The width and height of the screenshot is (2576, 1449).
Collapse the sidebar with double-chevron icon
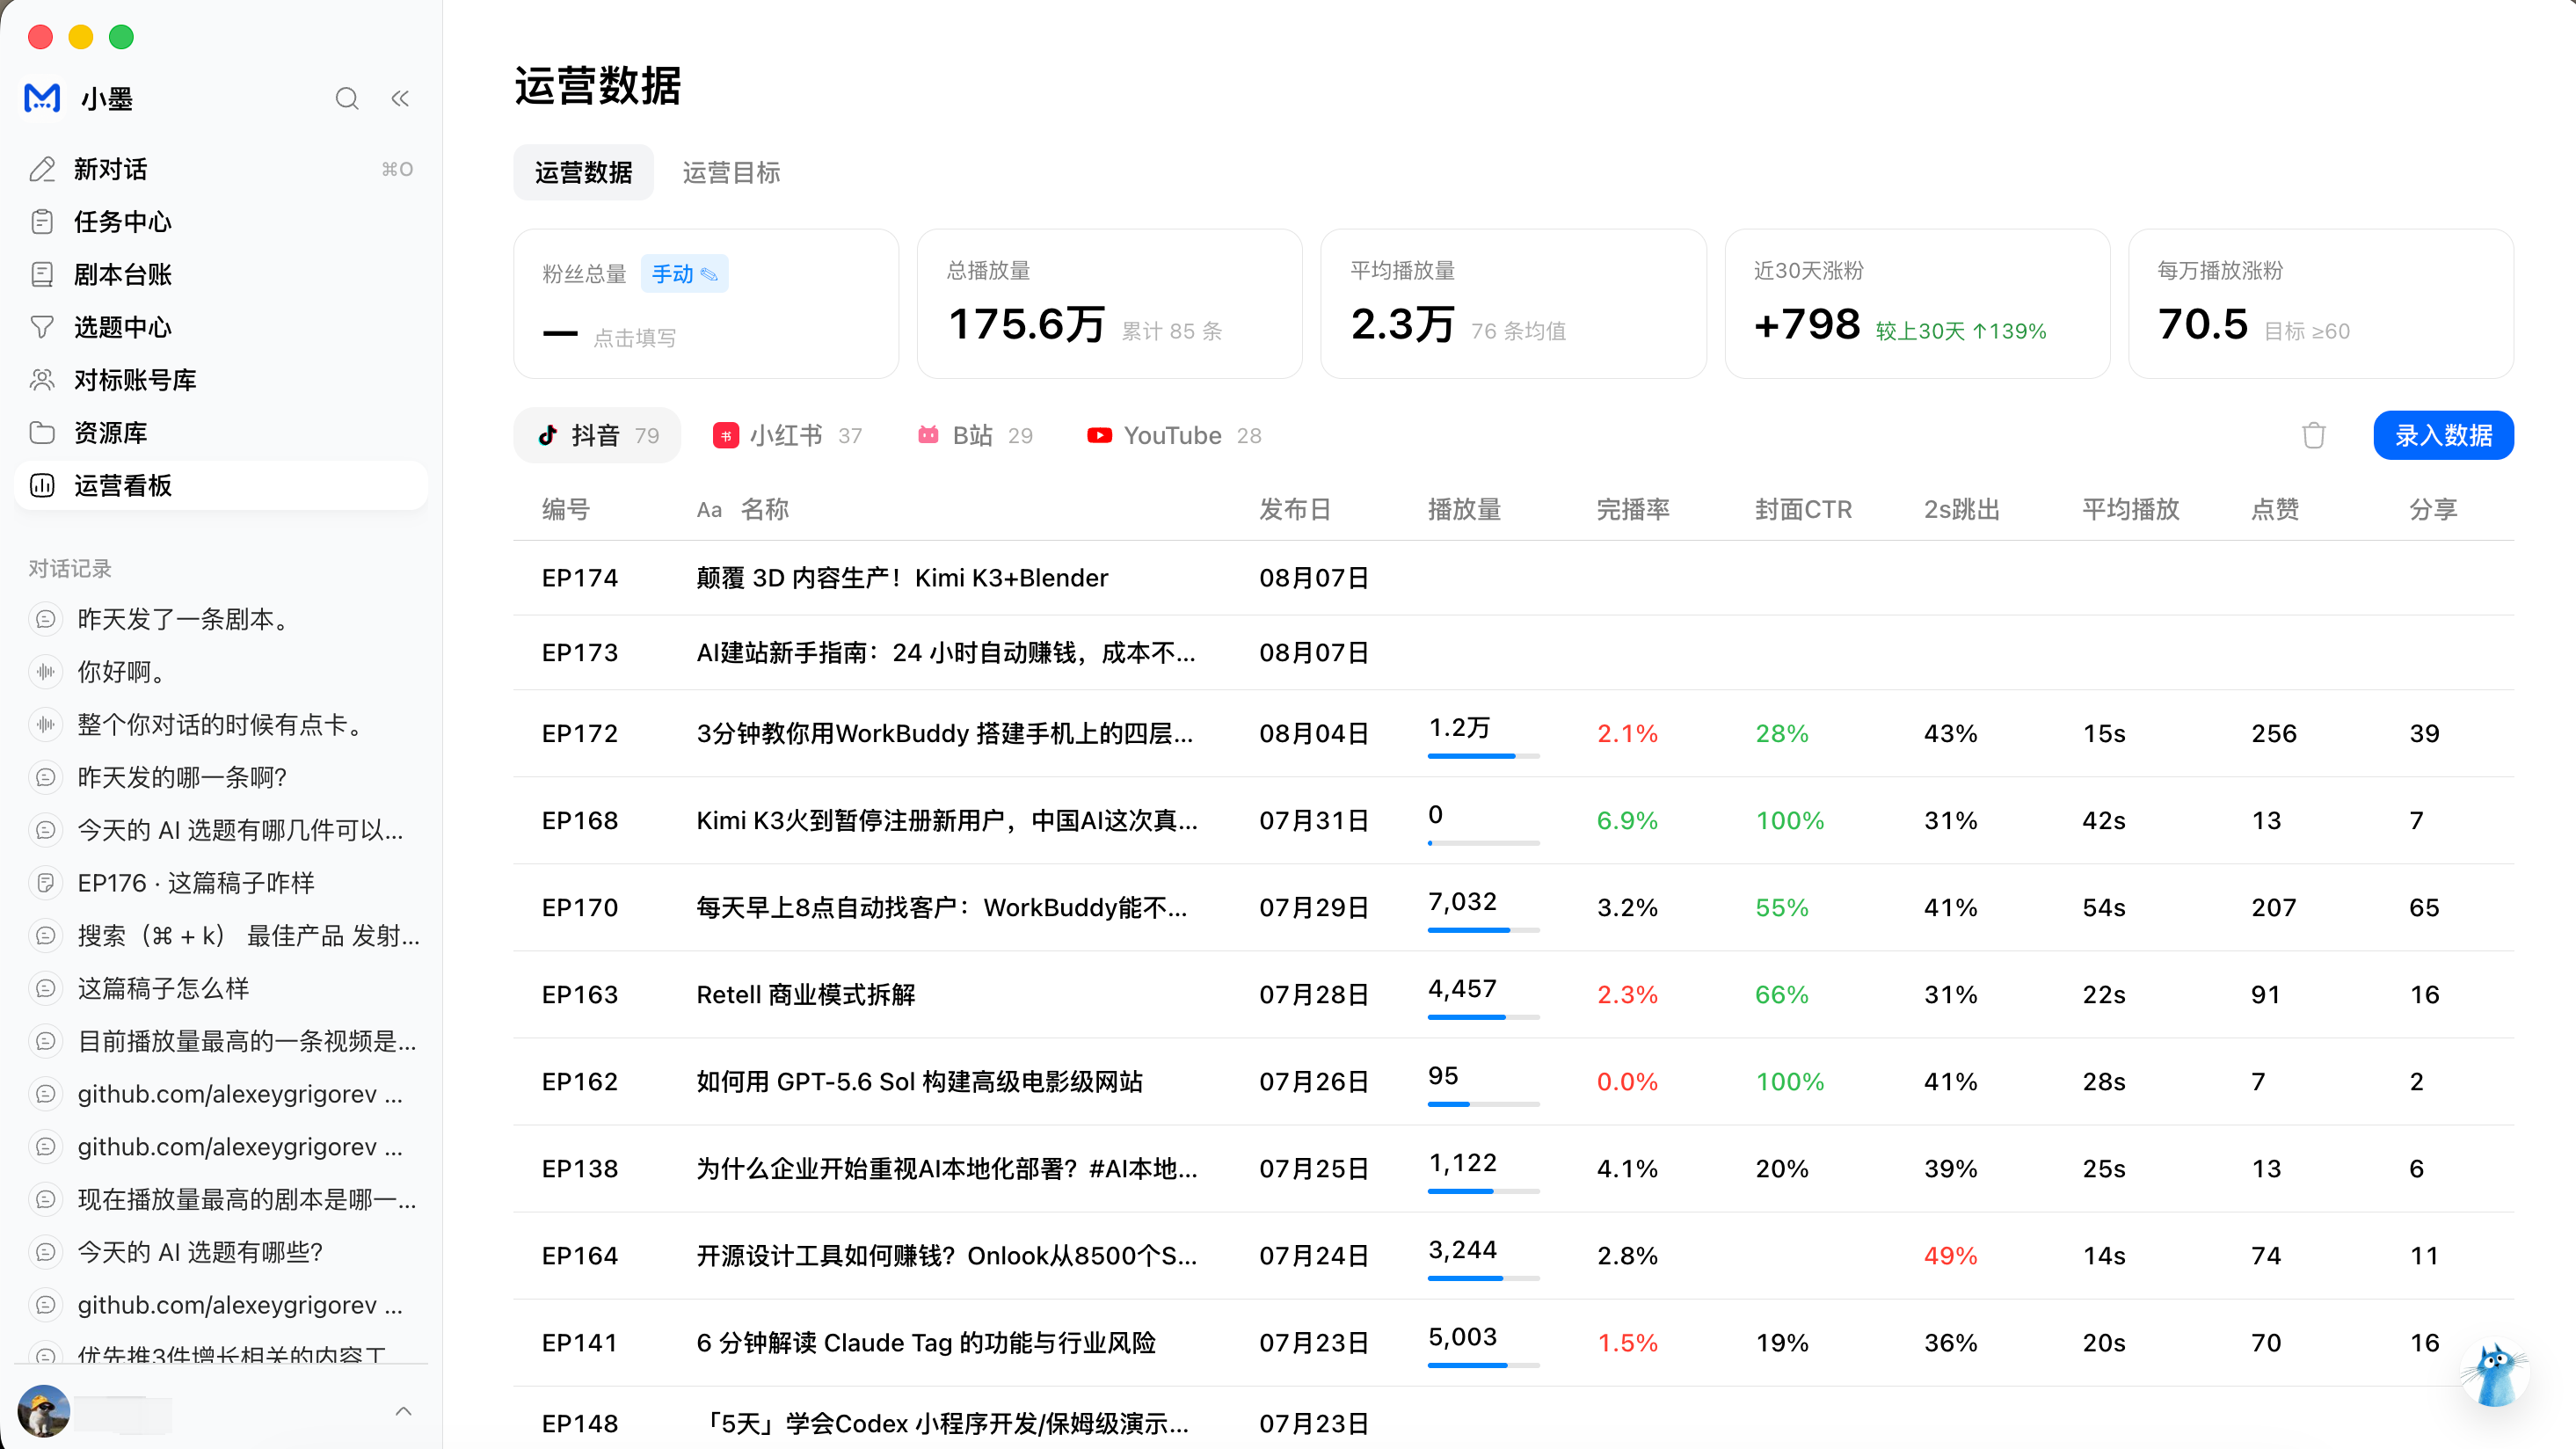(x=400, y=98)
